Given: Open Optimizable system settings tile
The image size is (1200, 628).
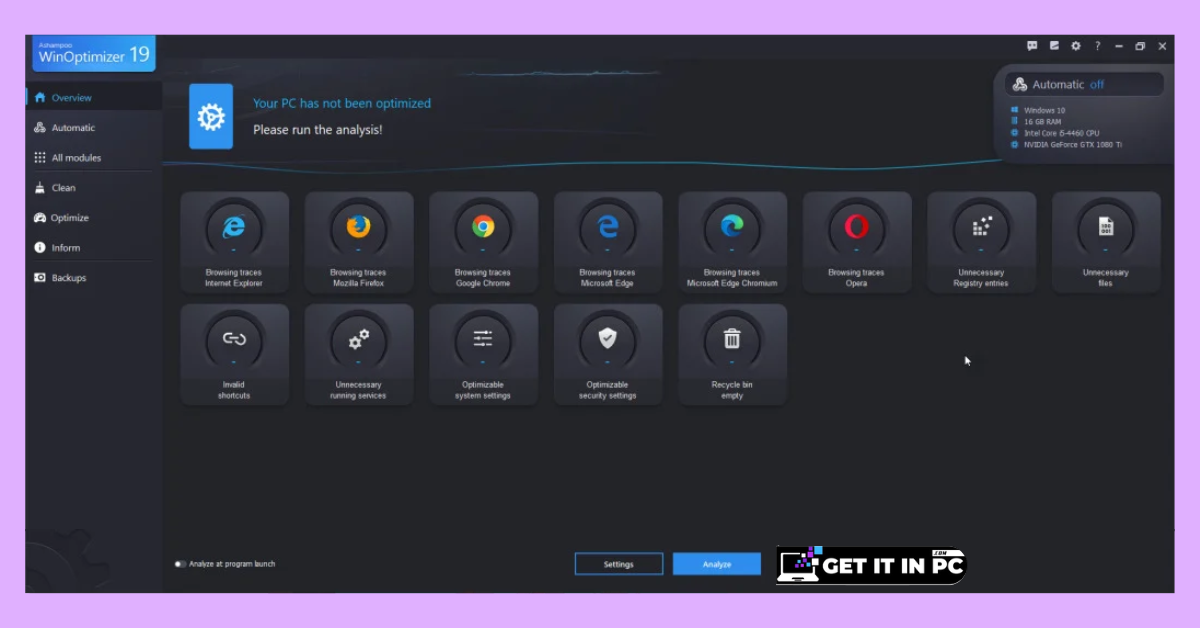Looking at the screenshot, I should (x=483, y=355).
